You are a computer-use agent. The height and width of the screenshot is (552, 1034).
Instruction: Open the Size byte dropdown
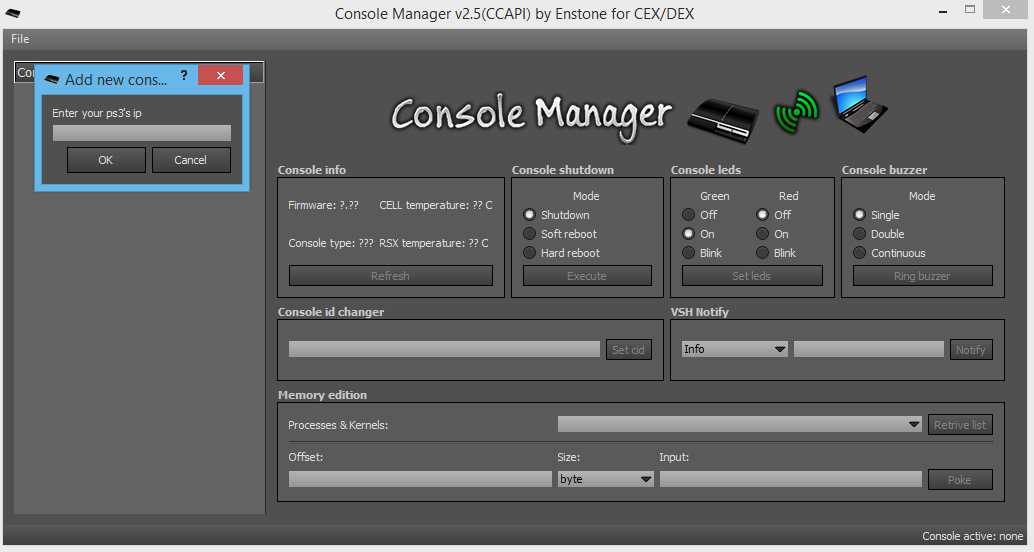pyautogui.click(x=606, y=479)
